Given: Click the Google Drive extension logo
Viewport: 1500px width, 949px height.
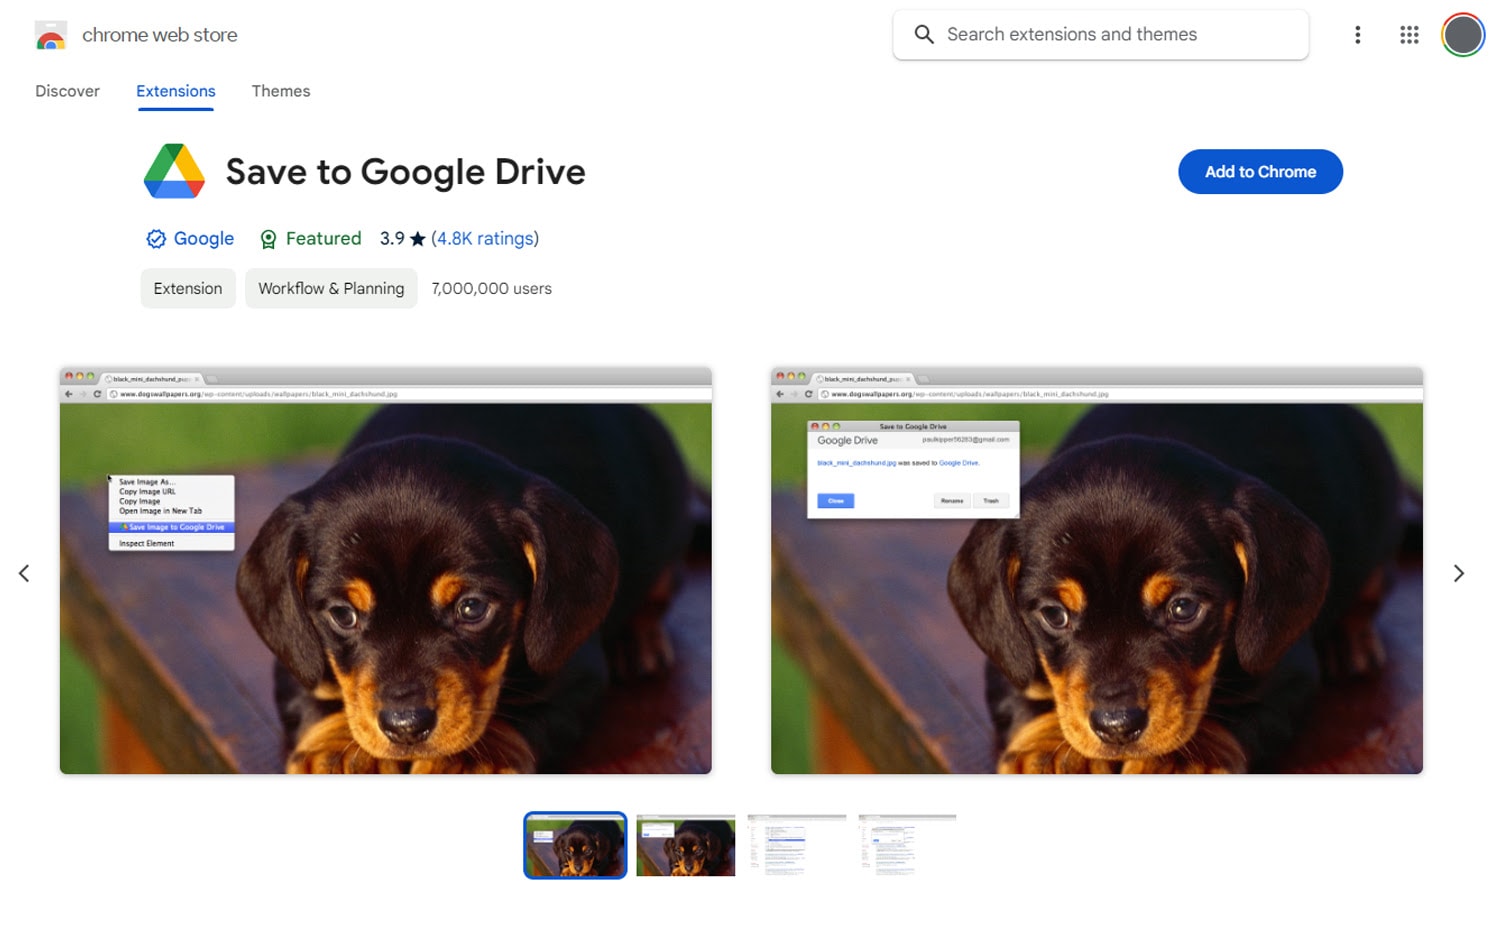Looking at the screenshot, I should click(x=173, y=171).
